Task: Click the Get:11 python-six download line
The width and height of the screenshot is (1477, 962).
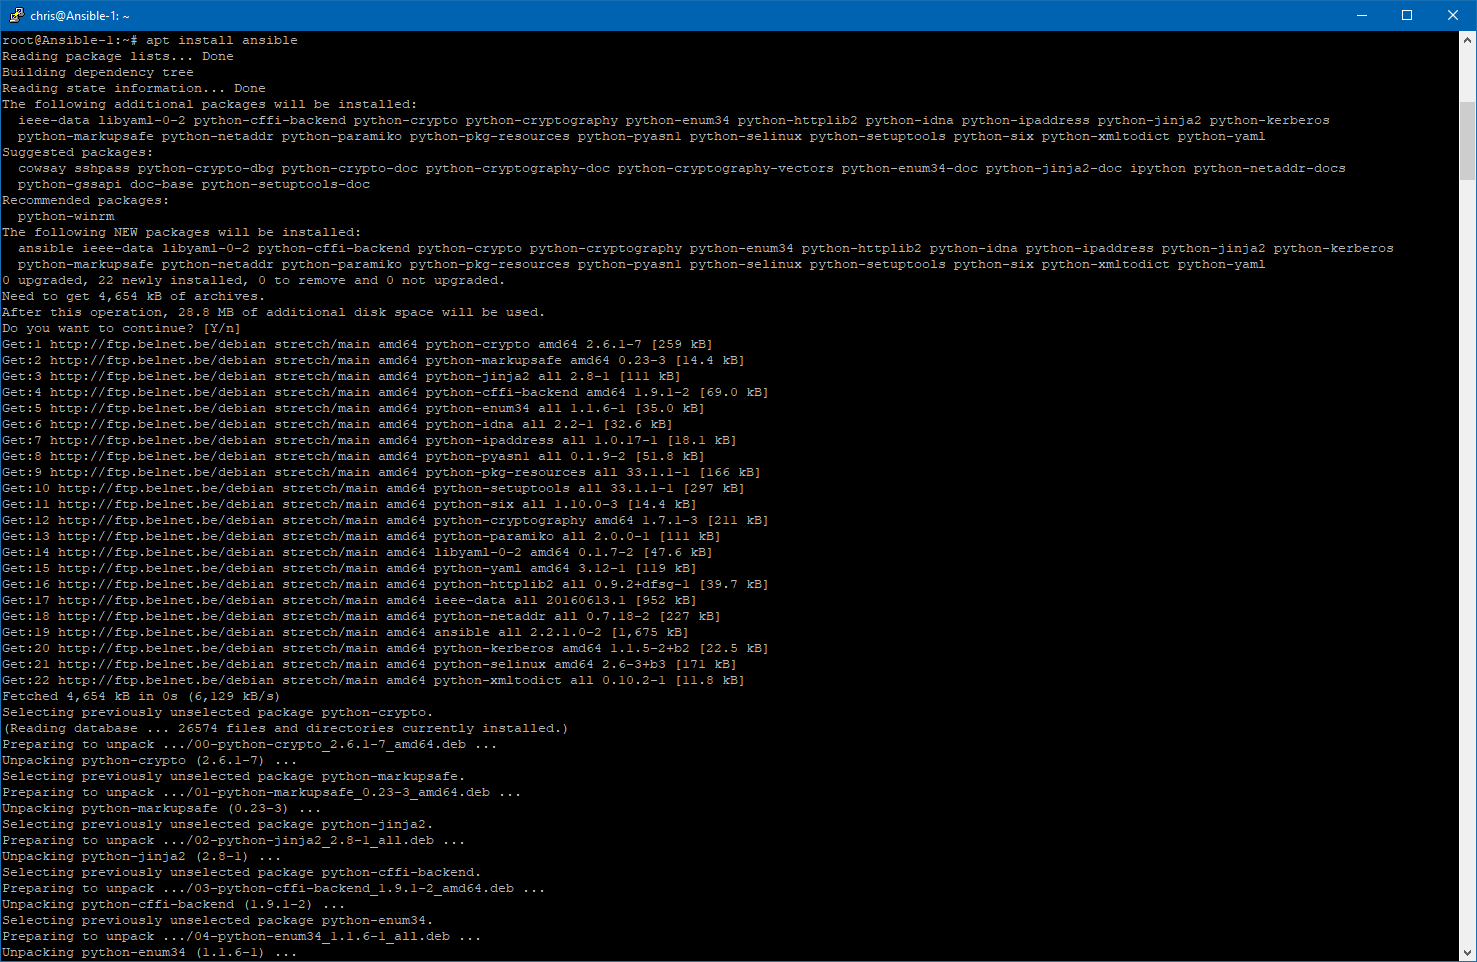Action: click(350, 504)
